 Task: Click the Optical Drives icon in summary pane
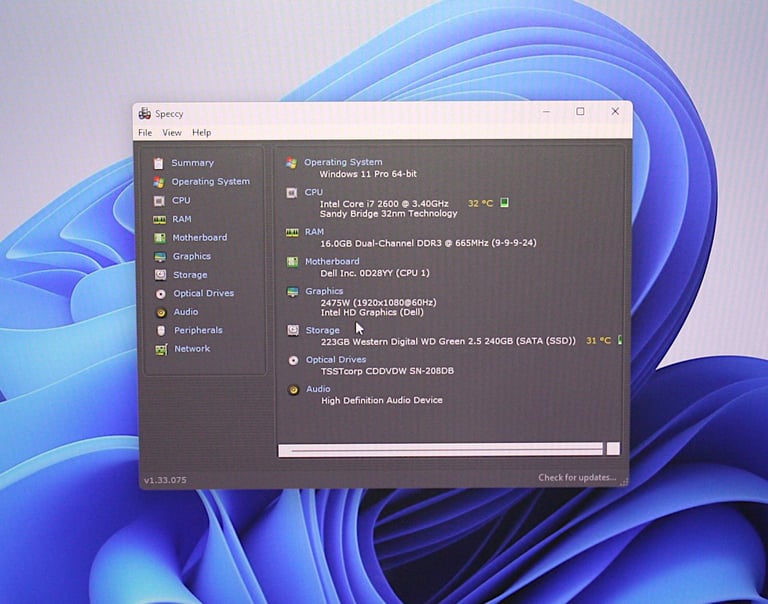tap(293, 361)
